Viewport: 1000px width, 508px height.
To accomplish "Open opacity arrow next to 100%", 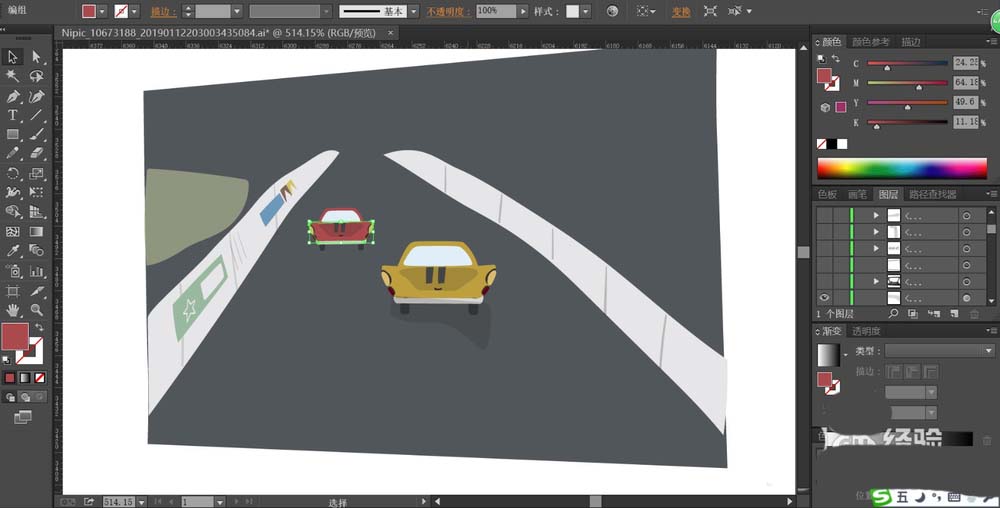I will tap(523, 11).
